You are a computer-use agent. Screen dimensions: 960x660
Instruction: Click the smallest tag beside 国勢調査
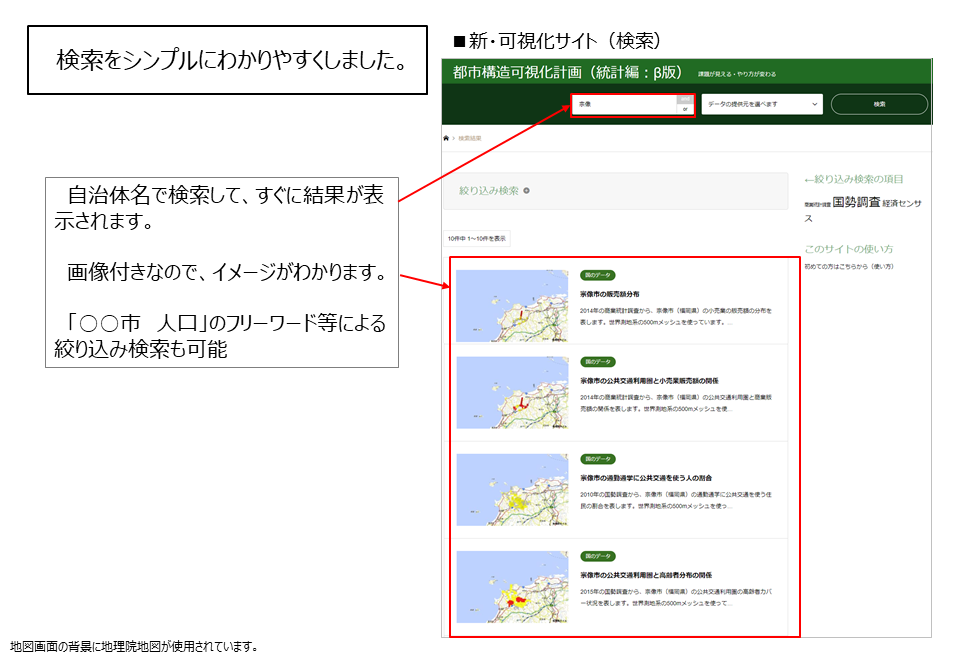coord(817,204)
